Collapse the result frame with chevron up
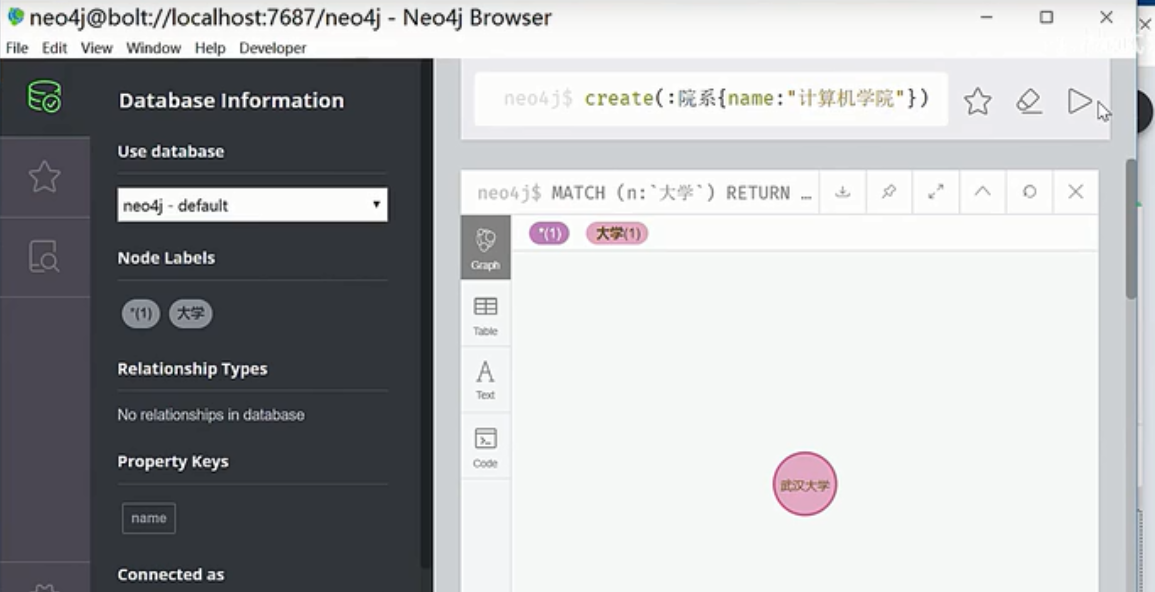1155x592 pixels. [982, 192]
